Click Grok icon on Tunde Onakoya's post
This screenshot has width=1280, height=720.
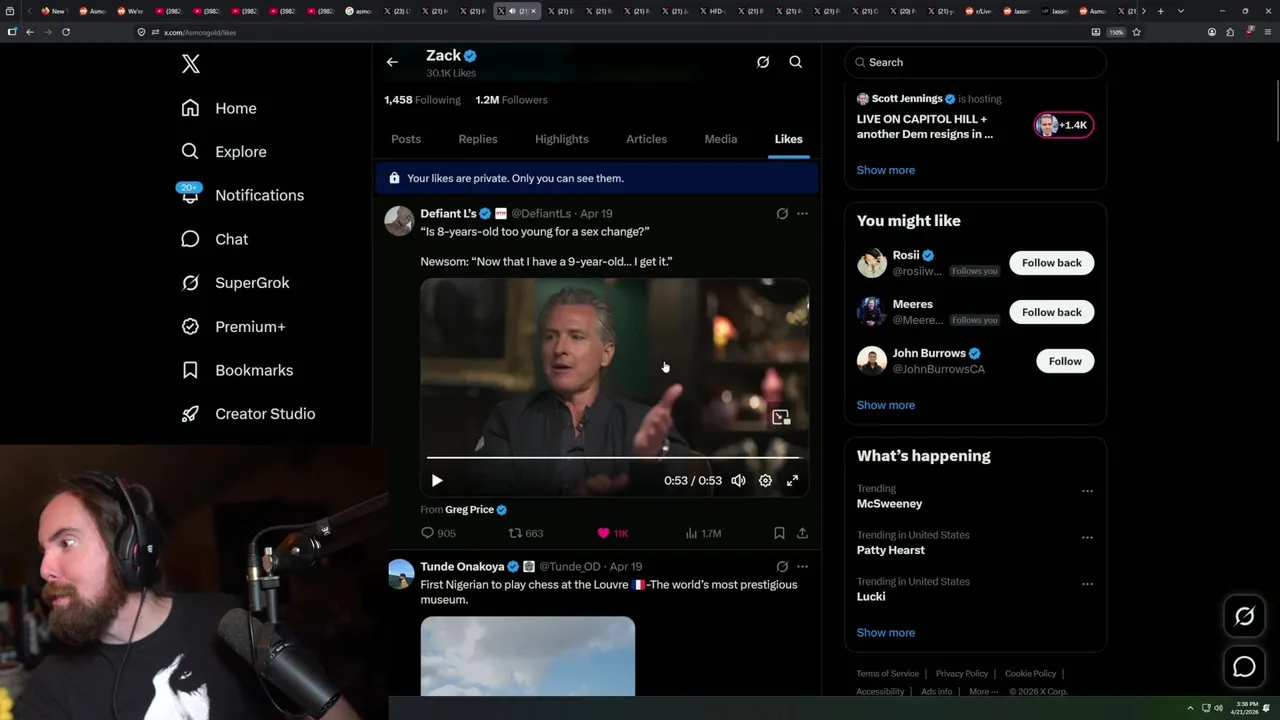tap(782, 567)
